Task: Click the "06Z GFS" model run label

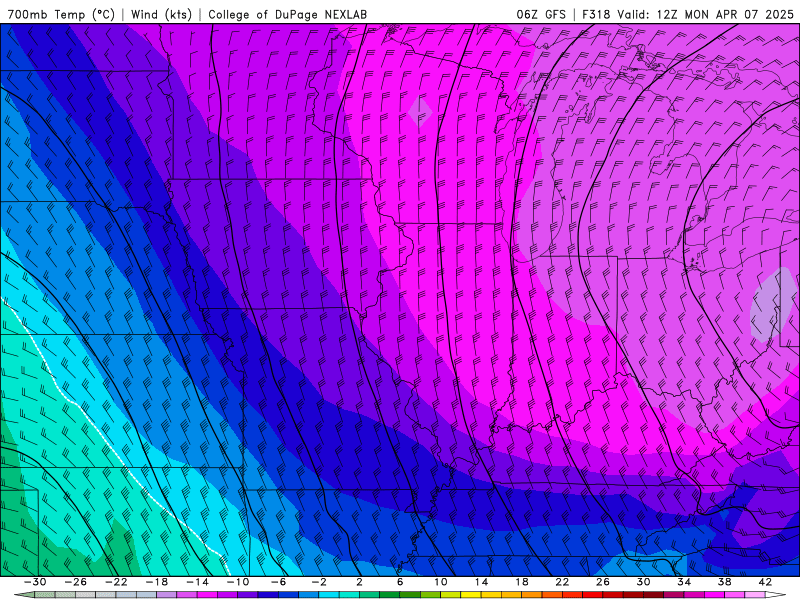Action: pos(541,14)
